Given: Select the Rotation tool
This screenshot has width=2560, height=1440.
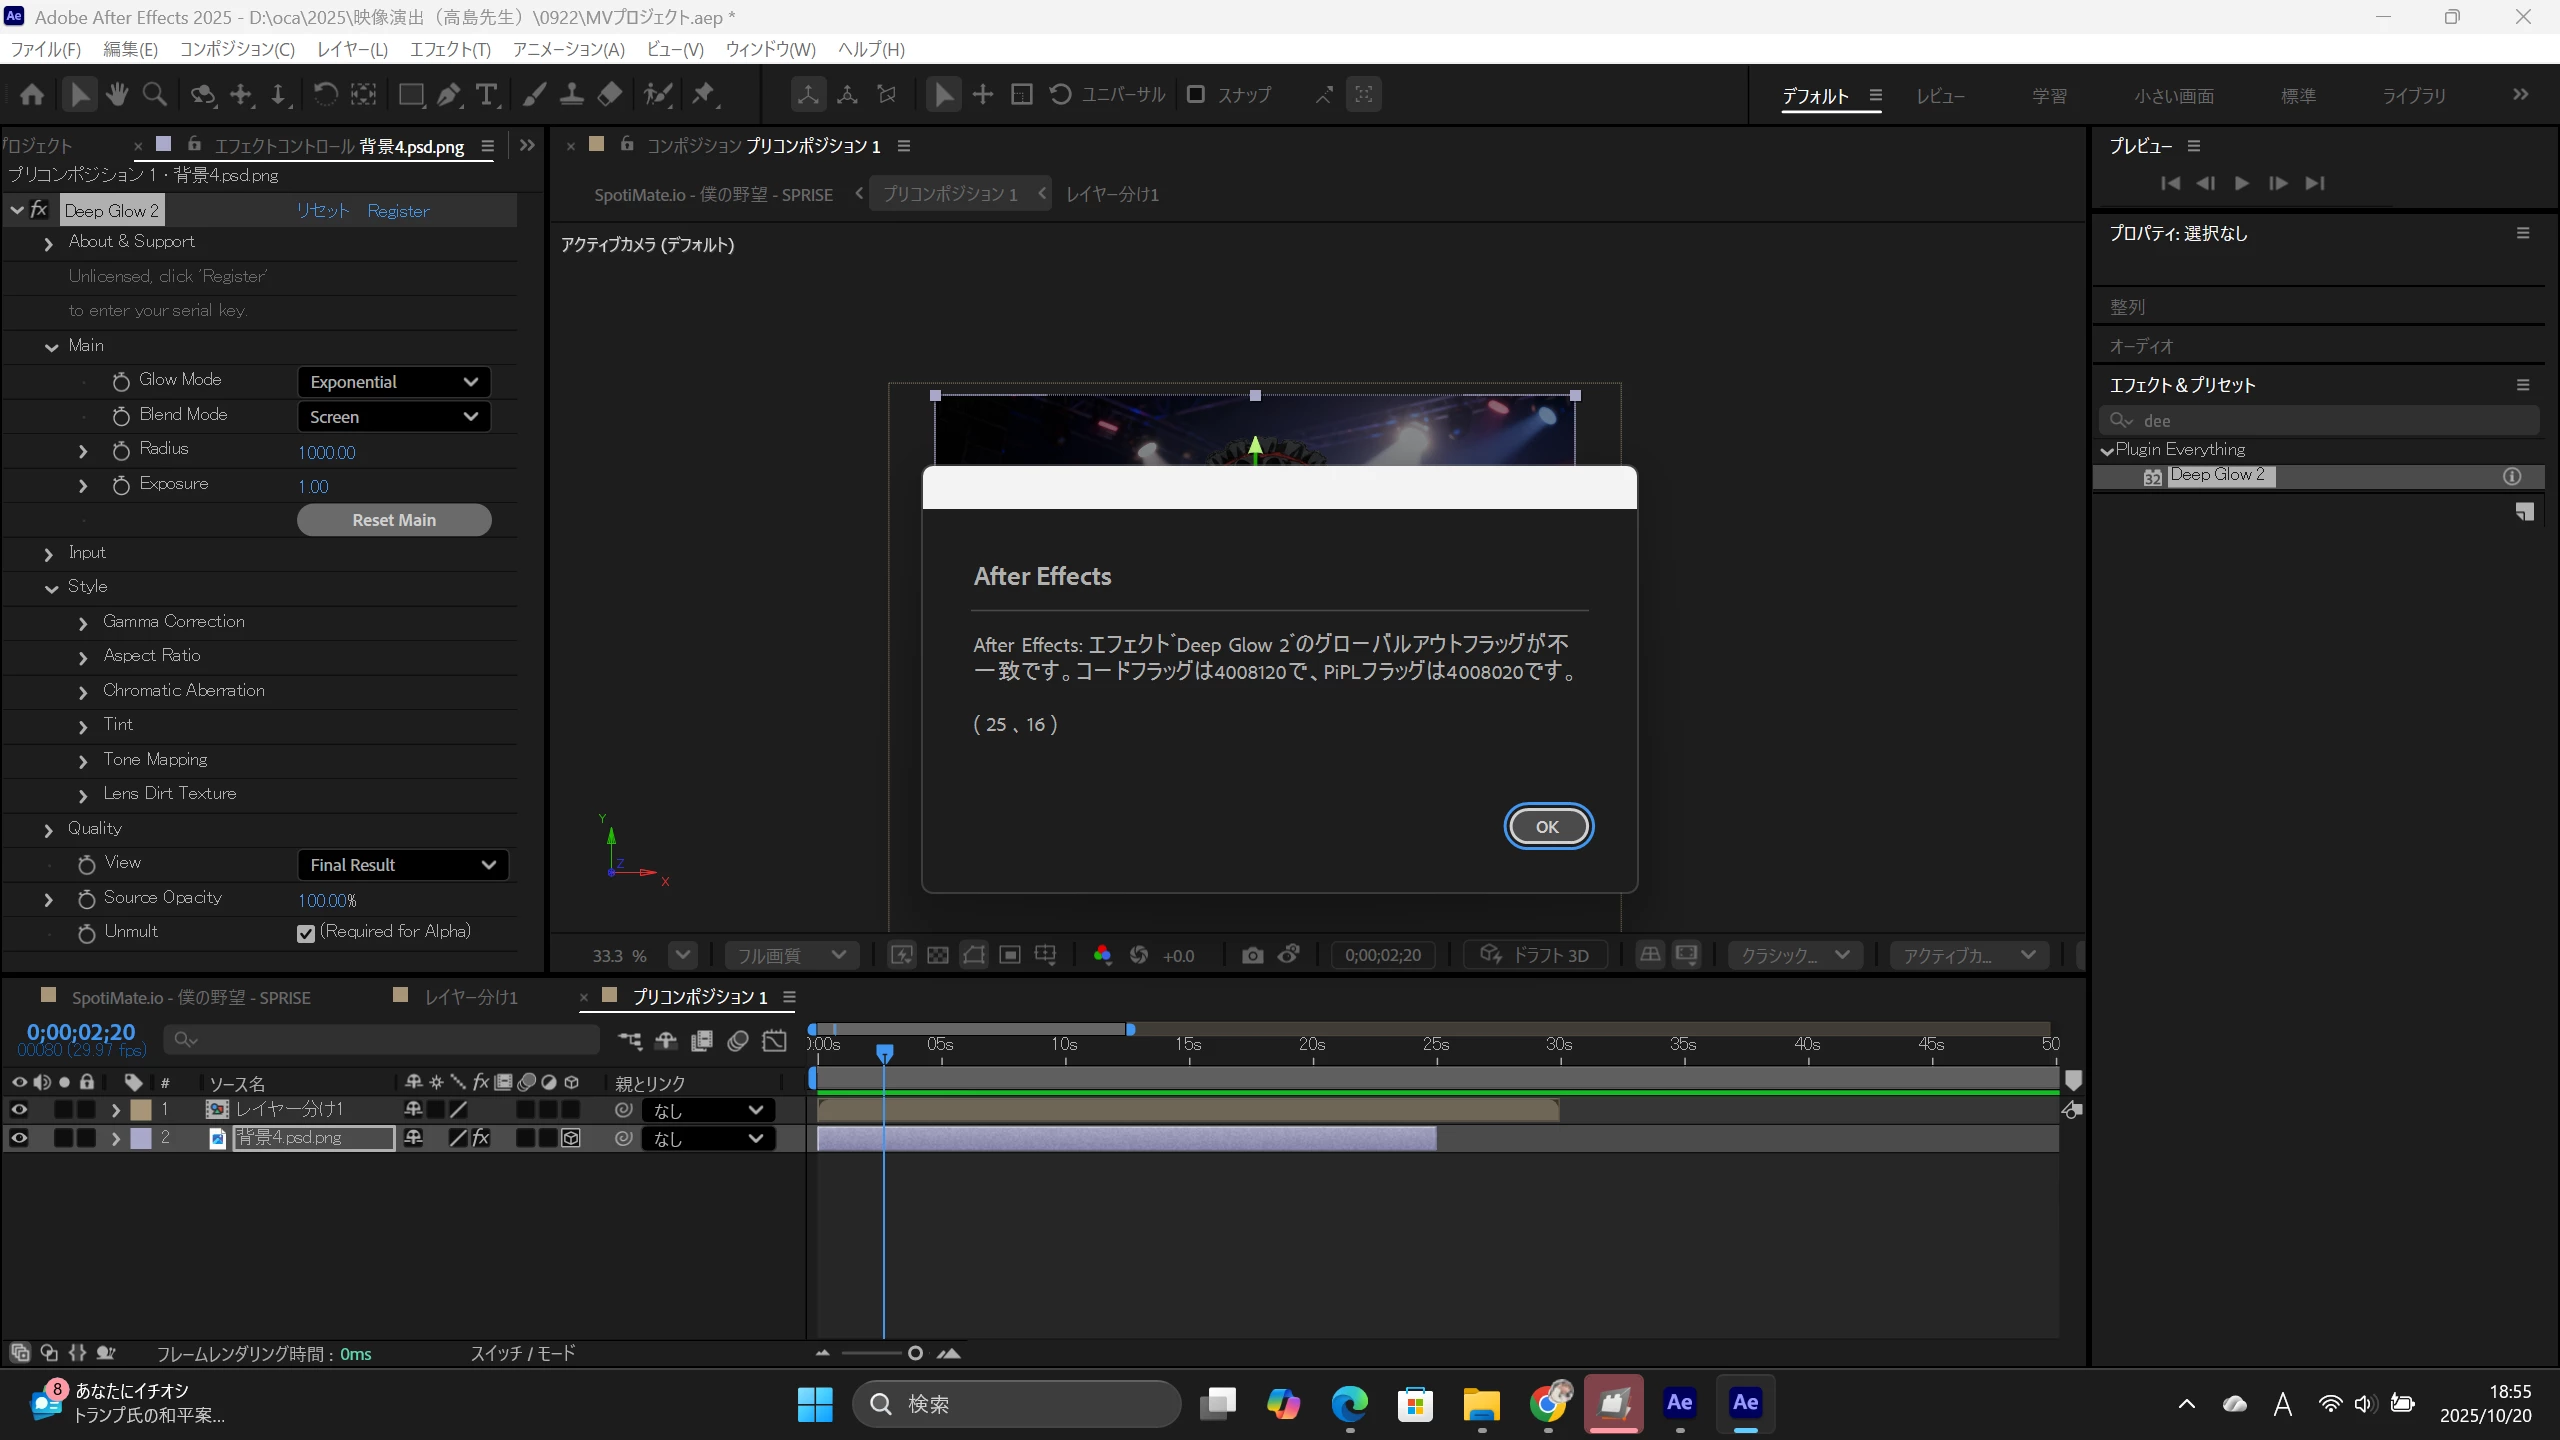Looking at the screenshot, I should (325, 94).
